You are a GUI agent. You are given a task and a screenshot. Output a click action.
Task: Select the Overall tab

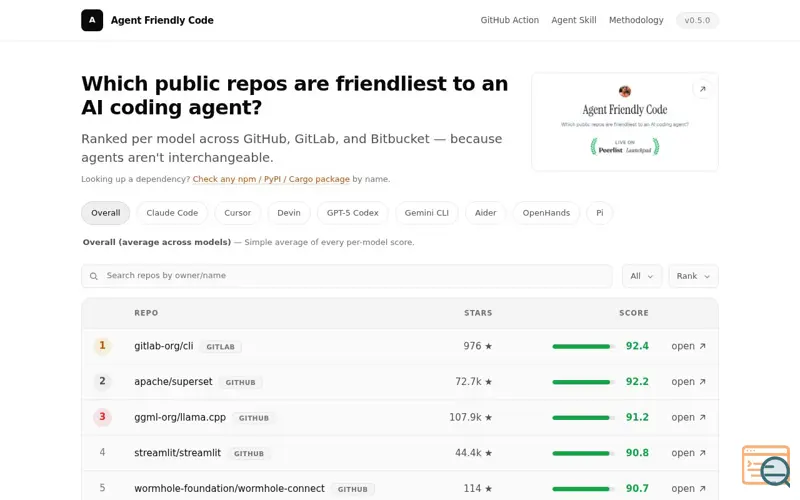click(106, 213)
